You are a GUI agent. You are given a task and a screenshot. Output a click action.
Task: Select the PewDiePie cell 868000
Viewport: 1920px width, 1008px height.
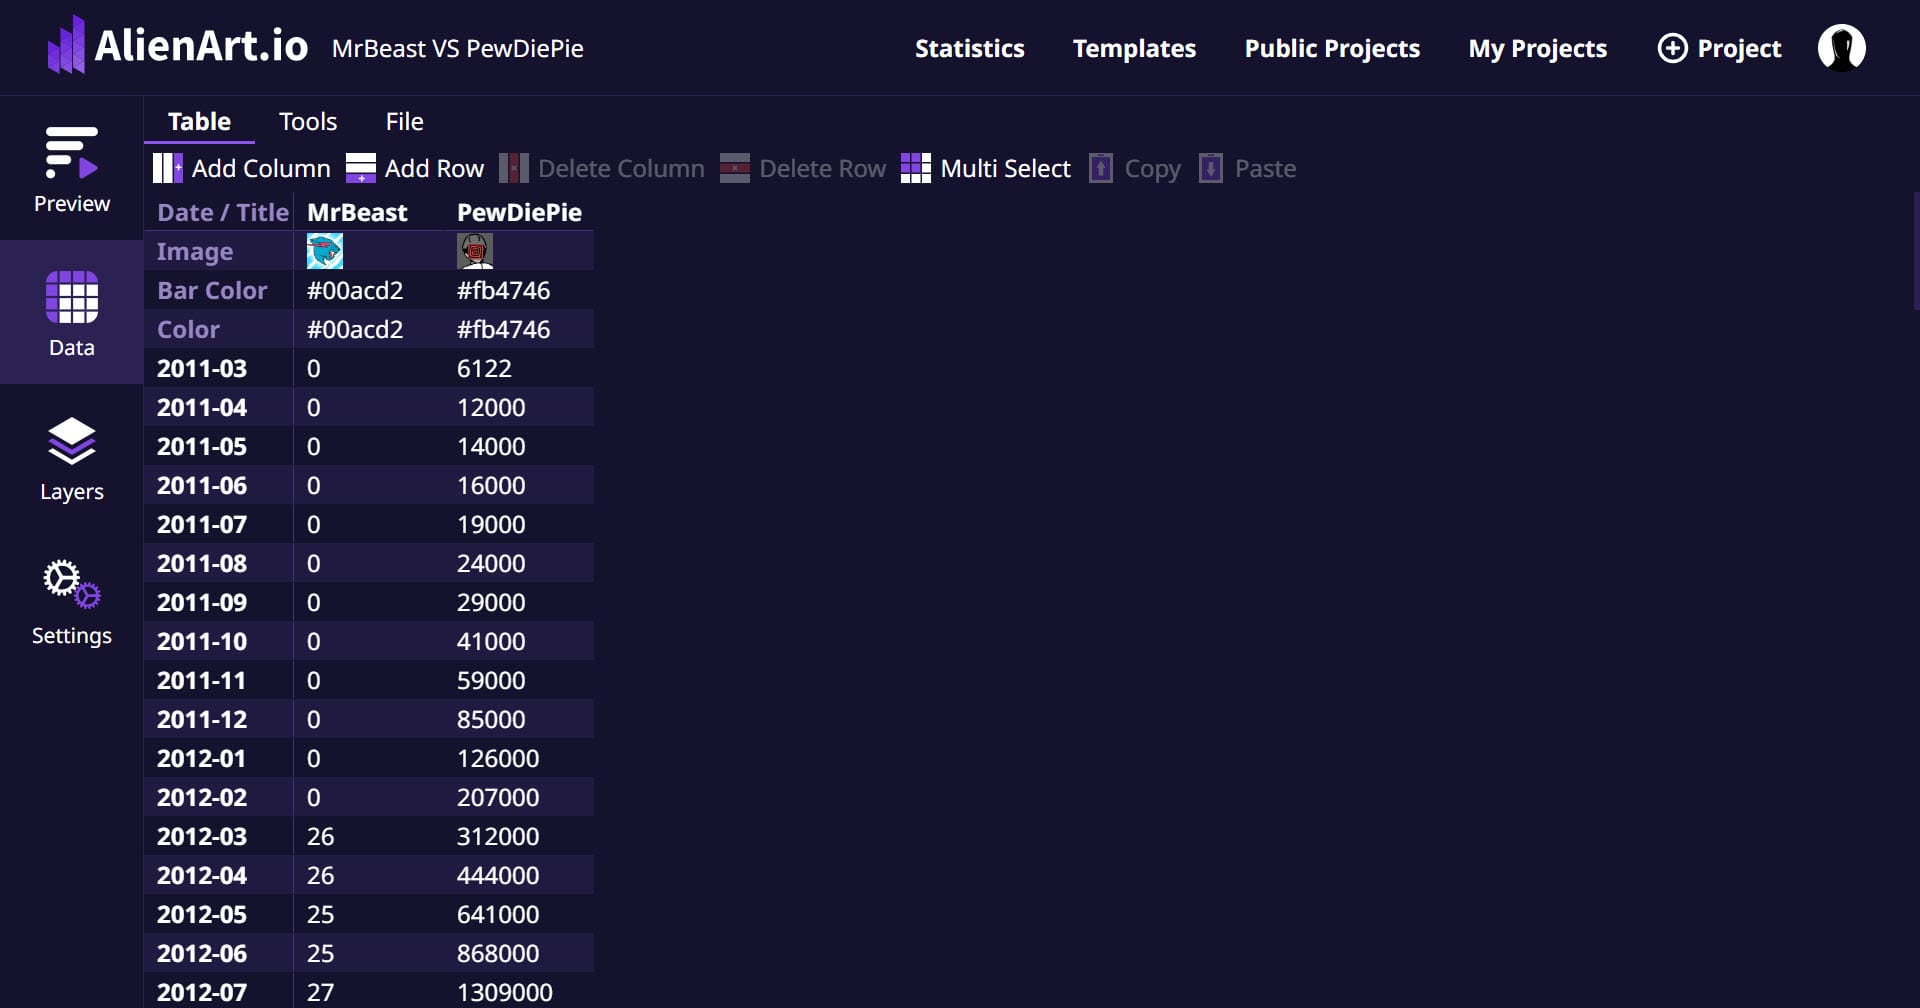click(x=518, y=953)
